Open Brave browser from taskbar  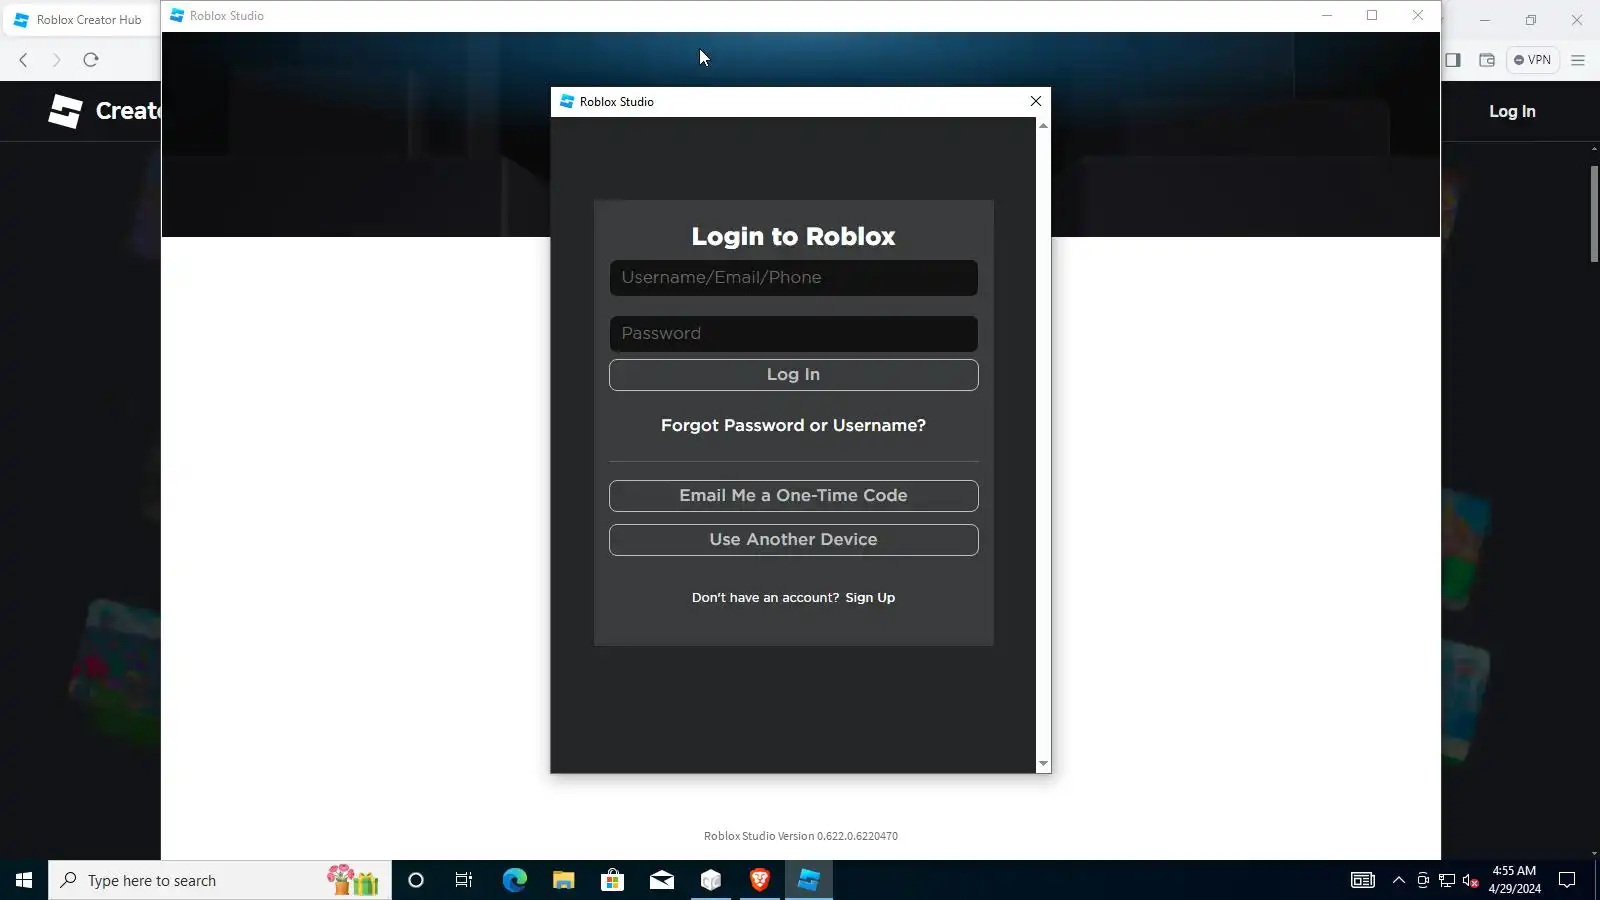tap(759, 880)
